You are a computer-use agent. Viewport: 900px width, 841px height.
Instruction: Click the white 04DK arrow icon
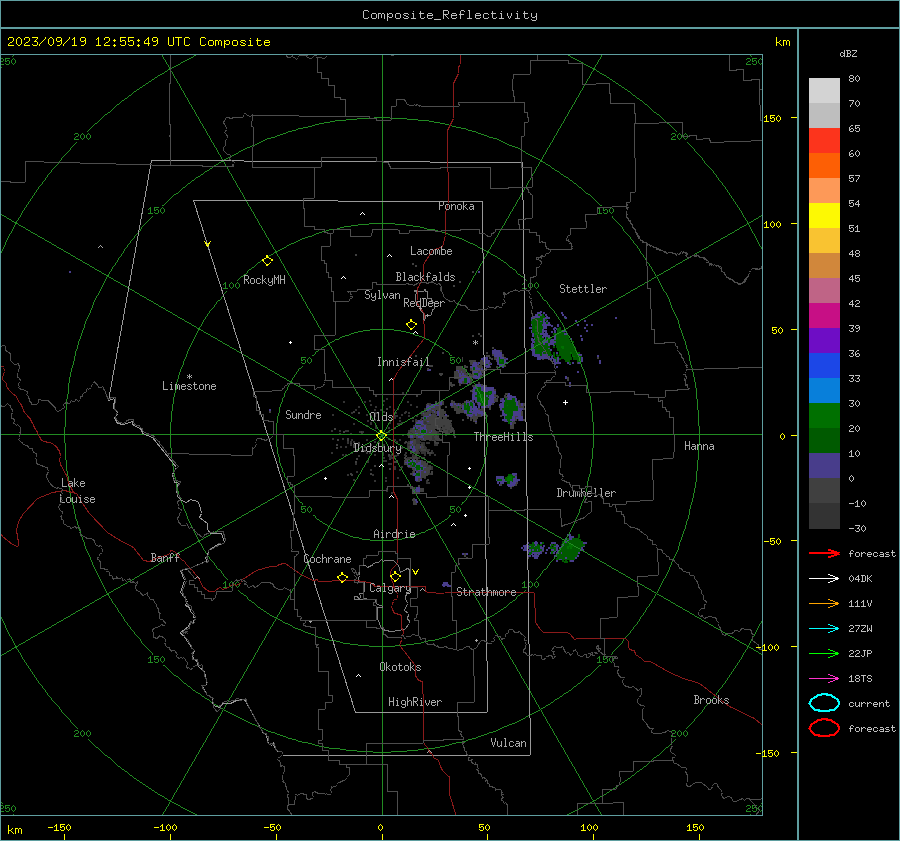tap(824, 579)
